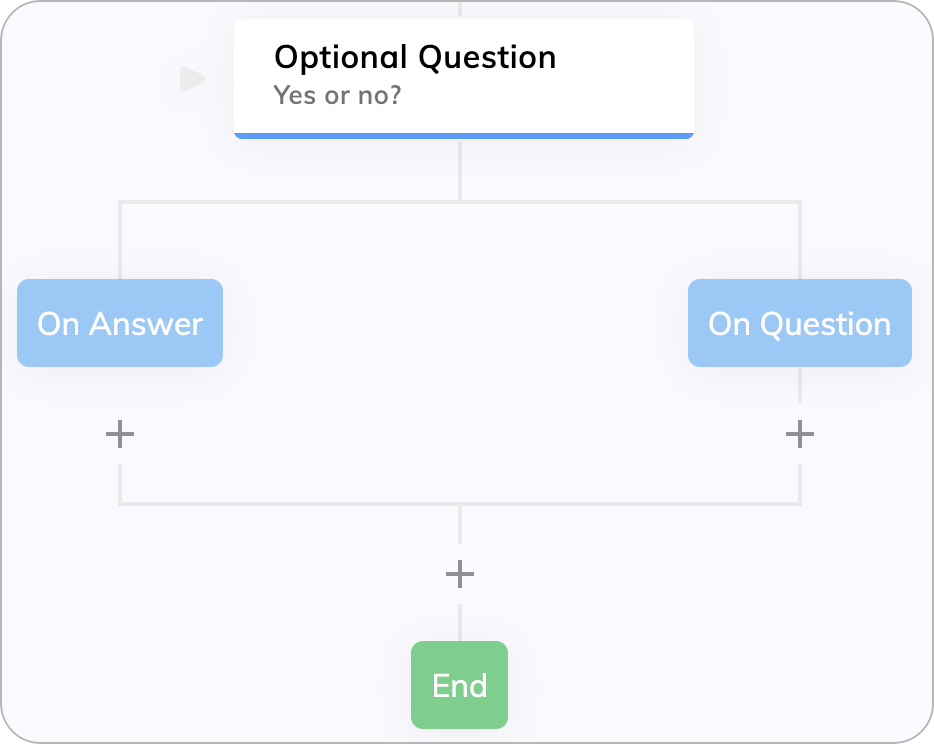Click the connector line below Optional Question card

[x=460, y=171]
